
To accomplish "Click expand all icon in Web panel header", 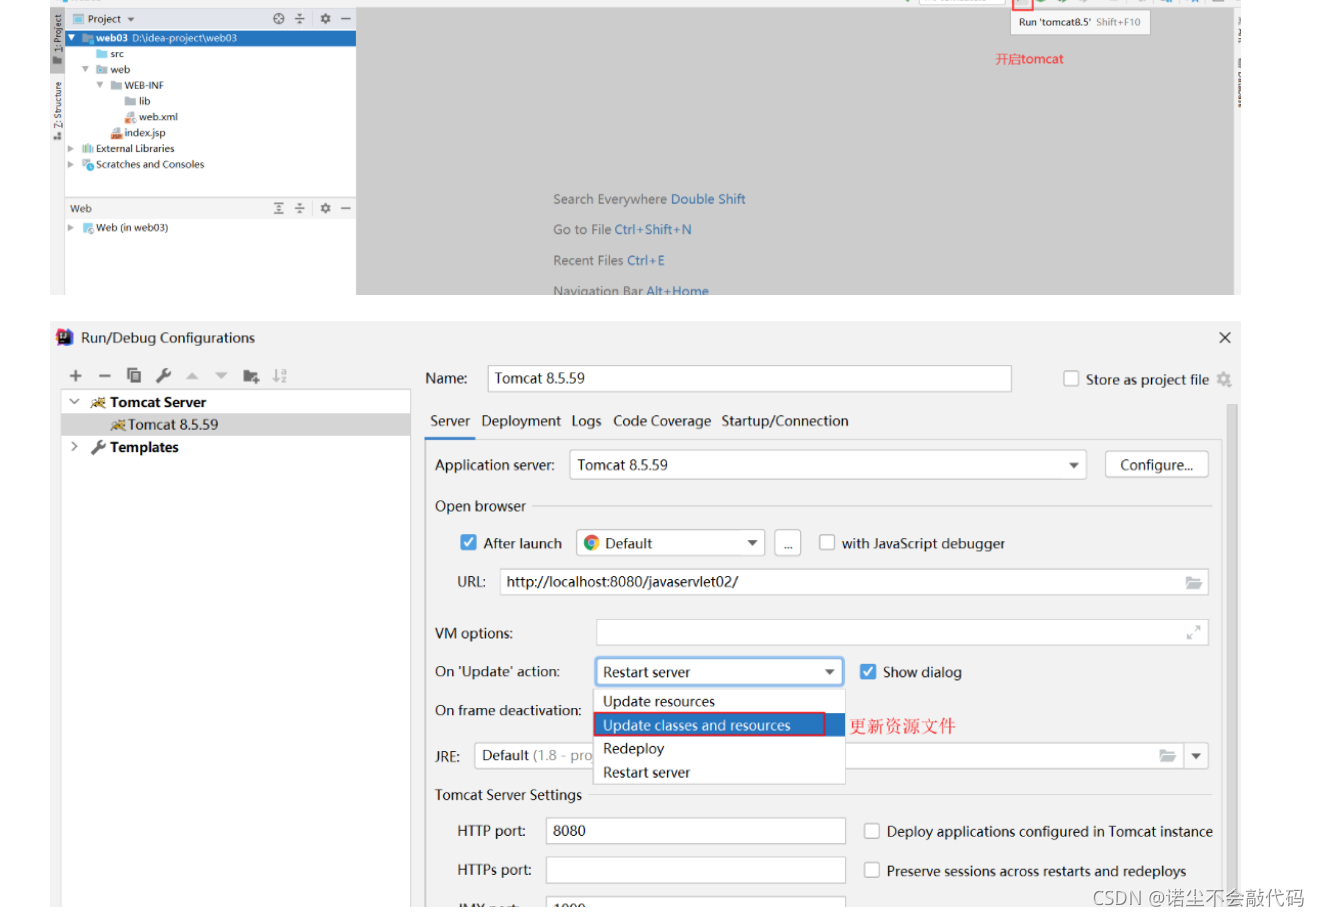I will point(279,208).
